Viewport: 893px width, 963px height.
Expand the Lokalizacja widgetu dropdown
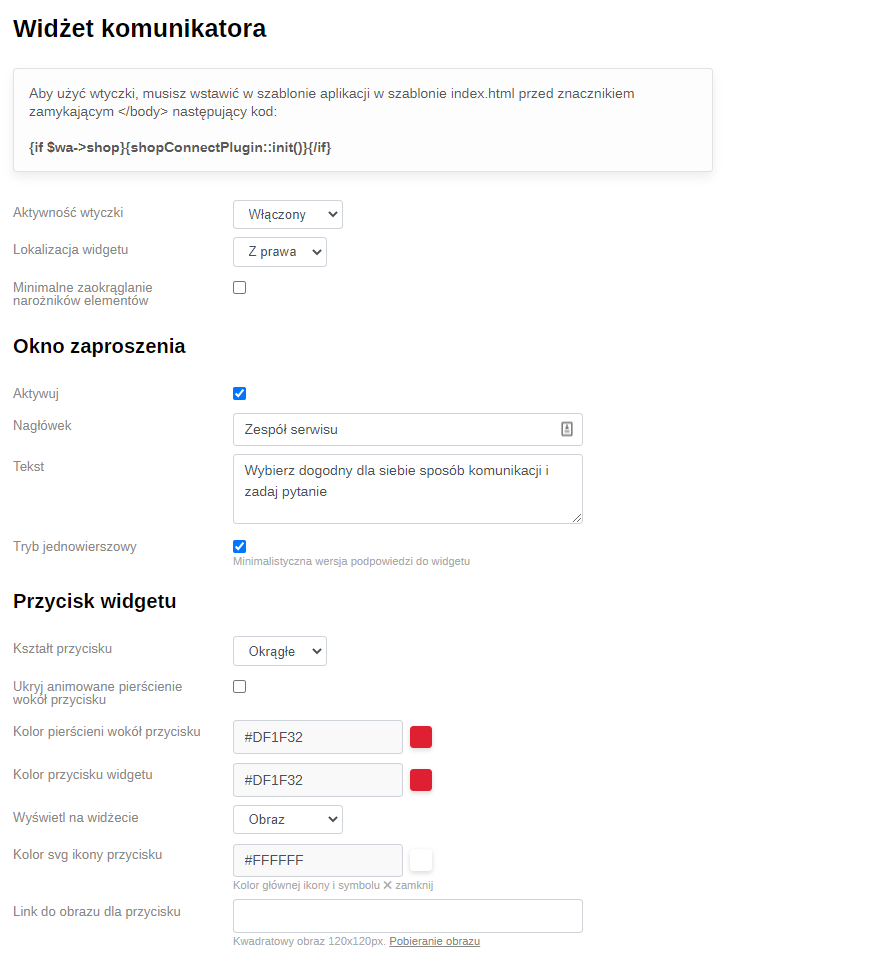pyautogui.click(x=280, y=252)
